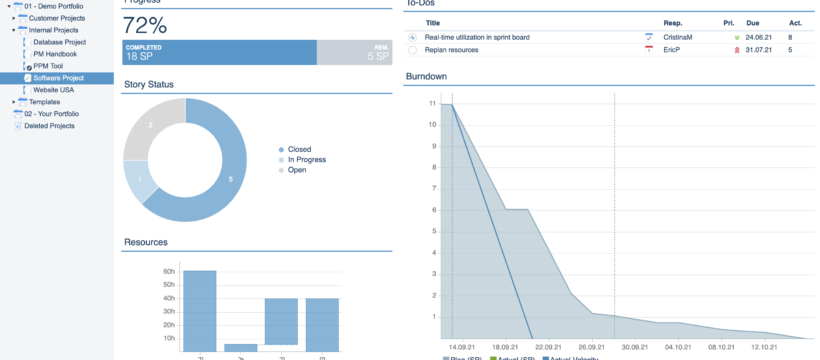Open the 'Replan resources' to-do
Image resolution: width=820 pixels, height=360 pixels.
tap(451, 50)
